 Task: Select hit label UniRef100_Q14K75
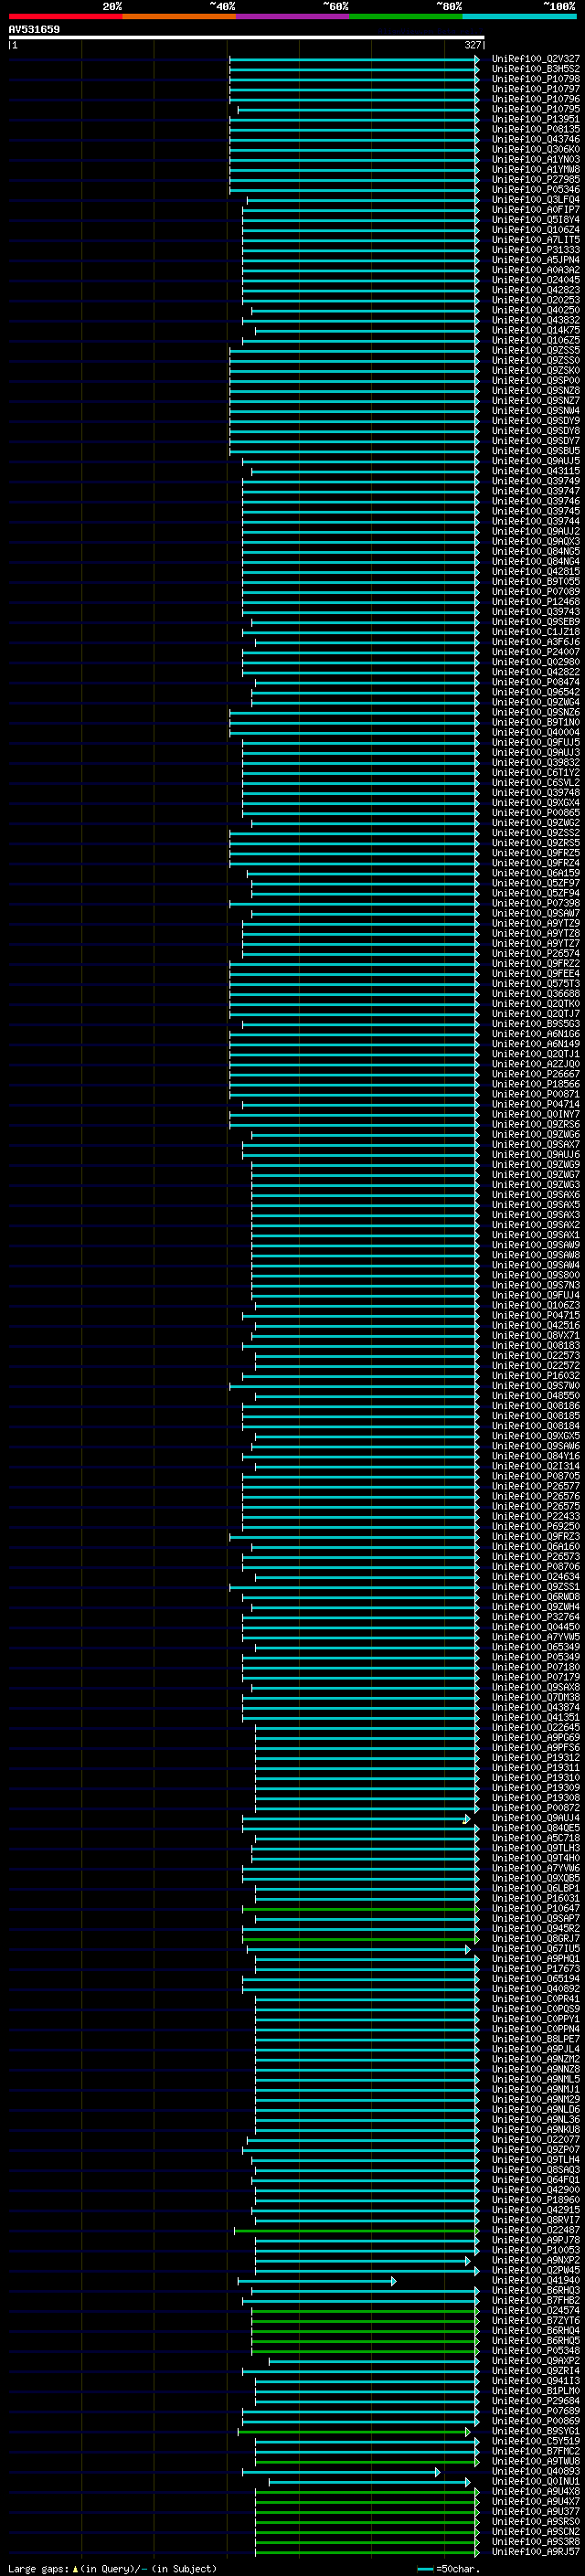(x=535, y=330)
